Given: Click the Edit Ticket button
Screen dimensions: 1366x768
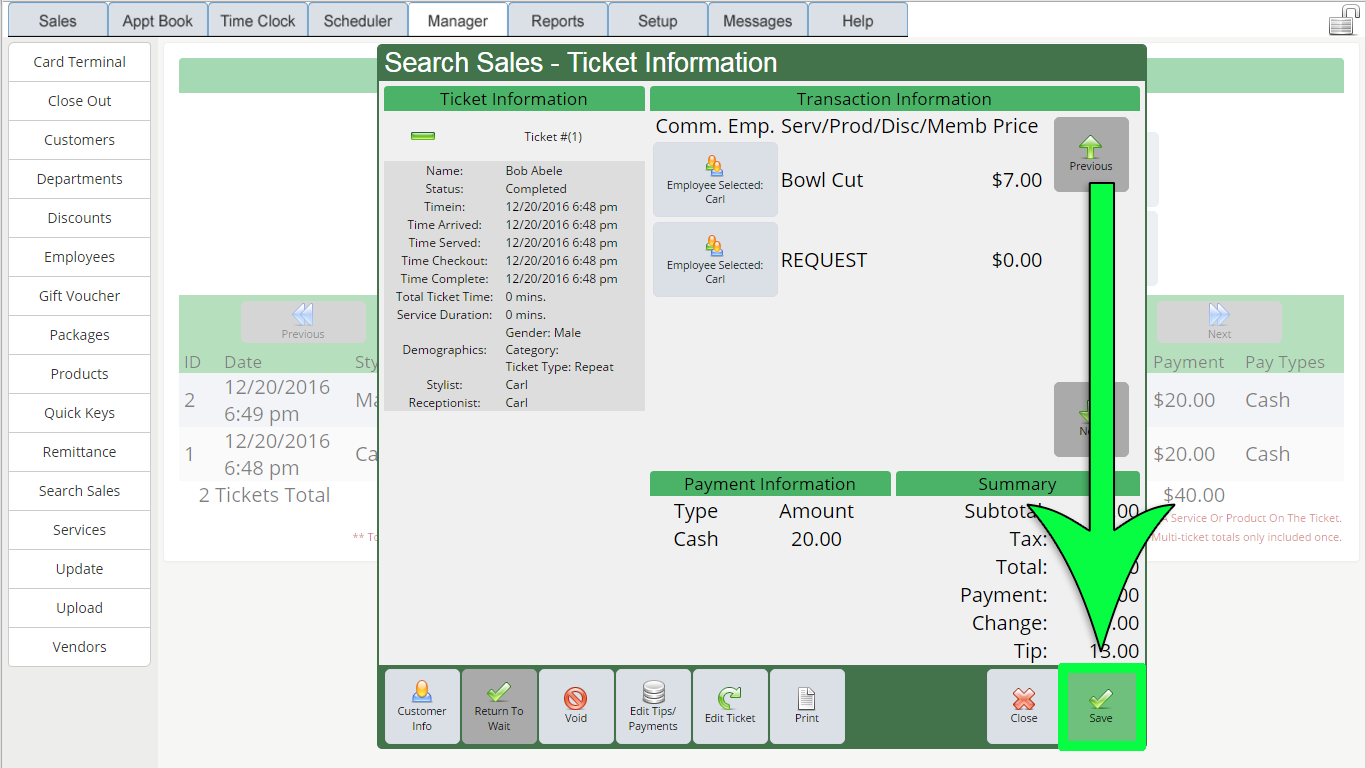Looking at the screenshot, I should (730, 707).
